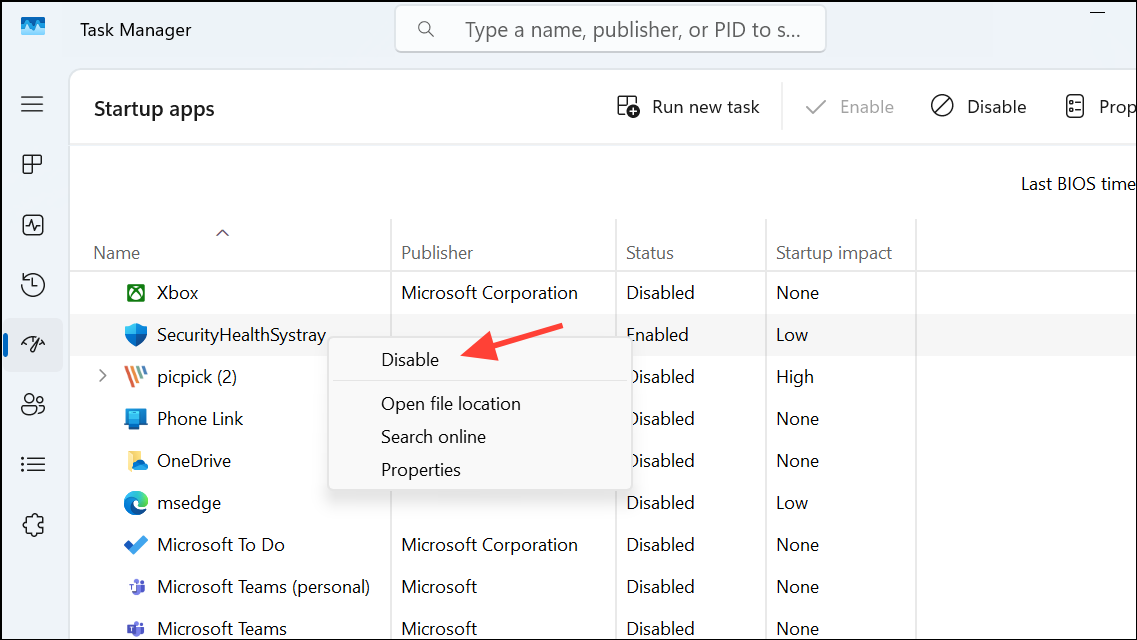Select the Phone Link row name
1137x640 pixels.
(x=200, y=419)
